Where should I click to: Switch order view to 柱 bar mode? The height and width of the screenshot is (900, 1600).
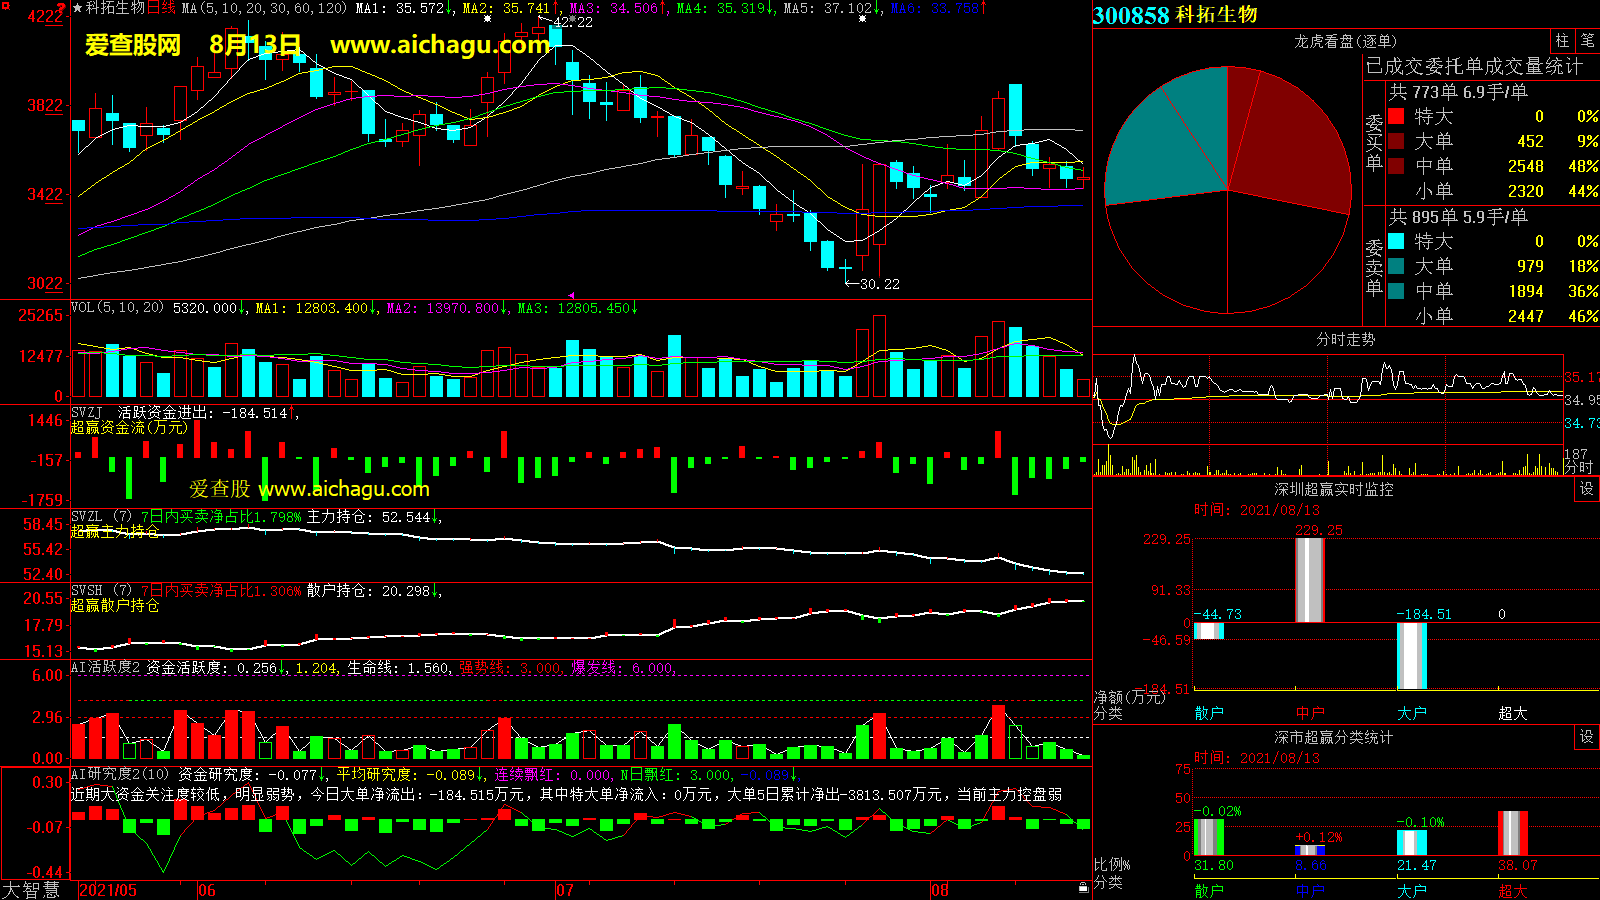(1562, 41)
